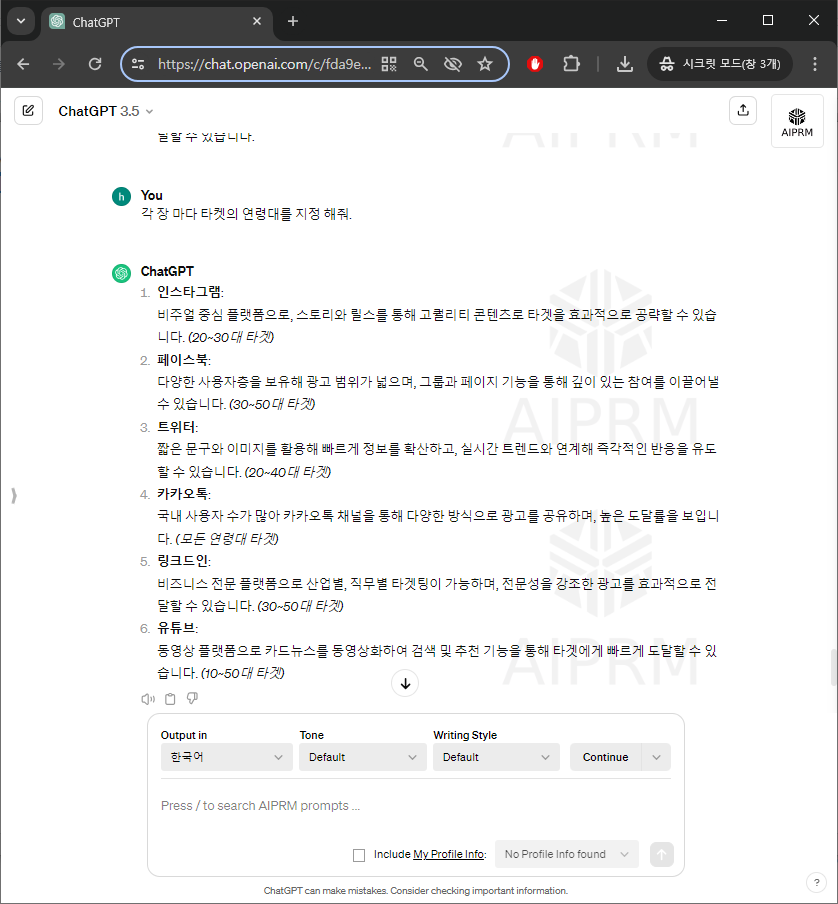Click the red hand ad blocker extension icon

pyautogui.click(x=535, y=64)
